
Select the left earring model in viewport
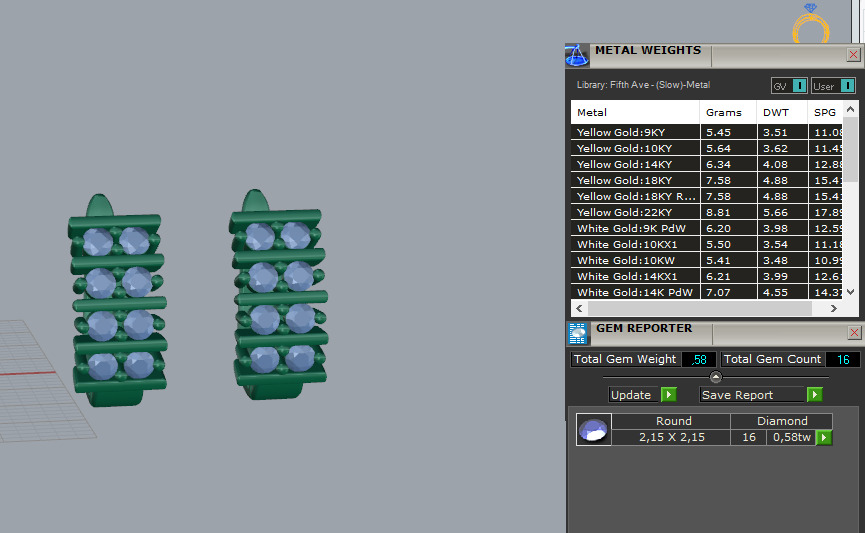pos(118,301)
